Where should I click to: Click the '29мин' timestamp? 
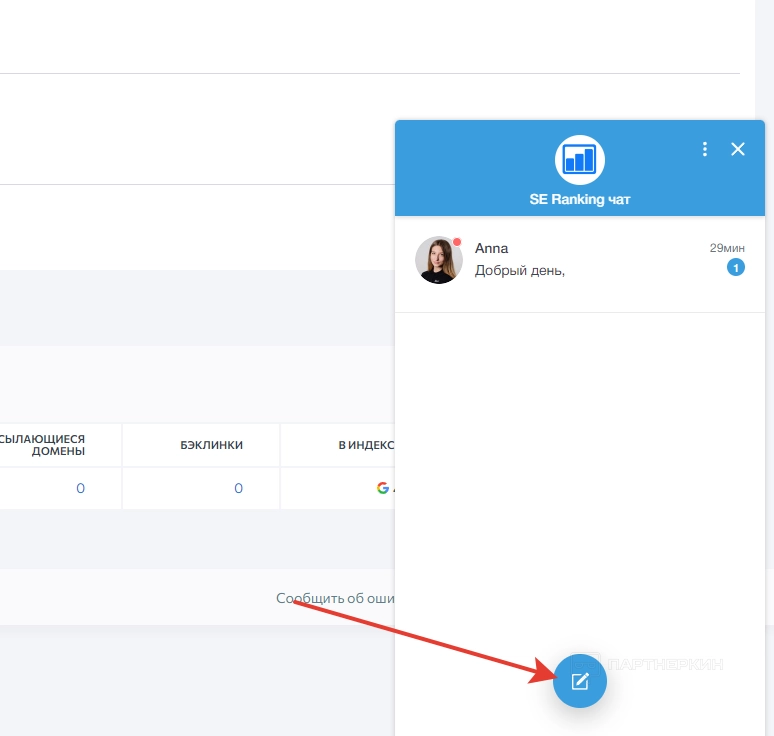[x=727, y=248]
